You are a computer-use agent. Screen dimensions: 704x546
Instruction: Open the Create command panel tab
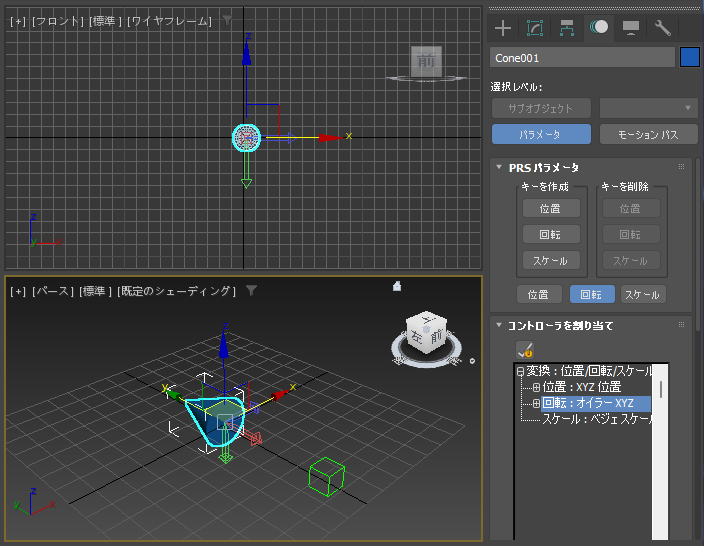[503, 28]
